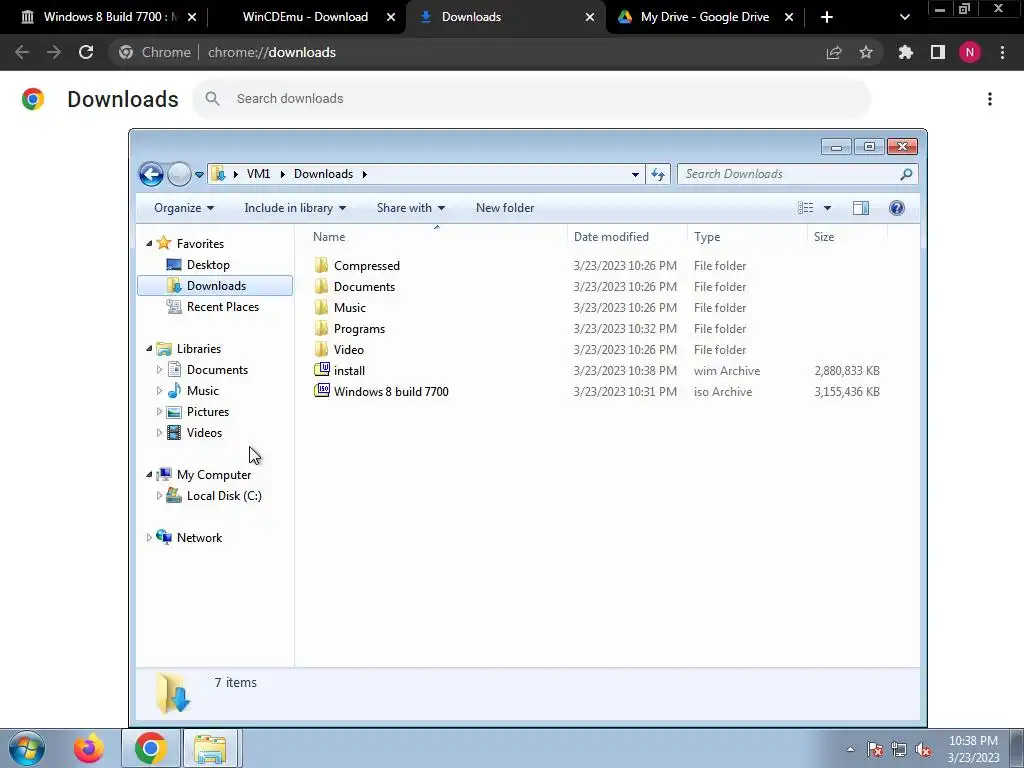The width and height of the screenshot is (1024, 768).
Task: Select the Music folder icon in file list
Action: click(321, 307)
